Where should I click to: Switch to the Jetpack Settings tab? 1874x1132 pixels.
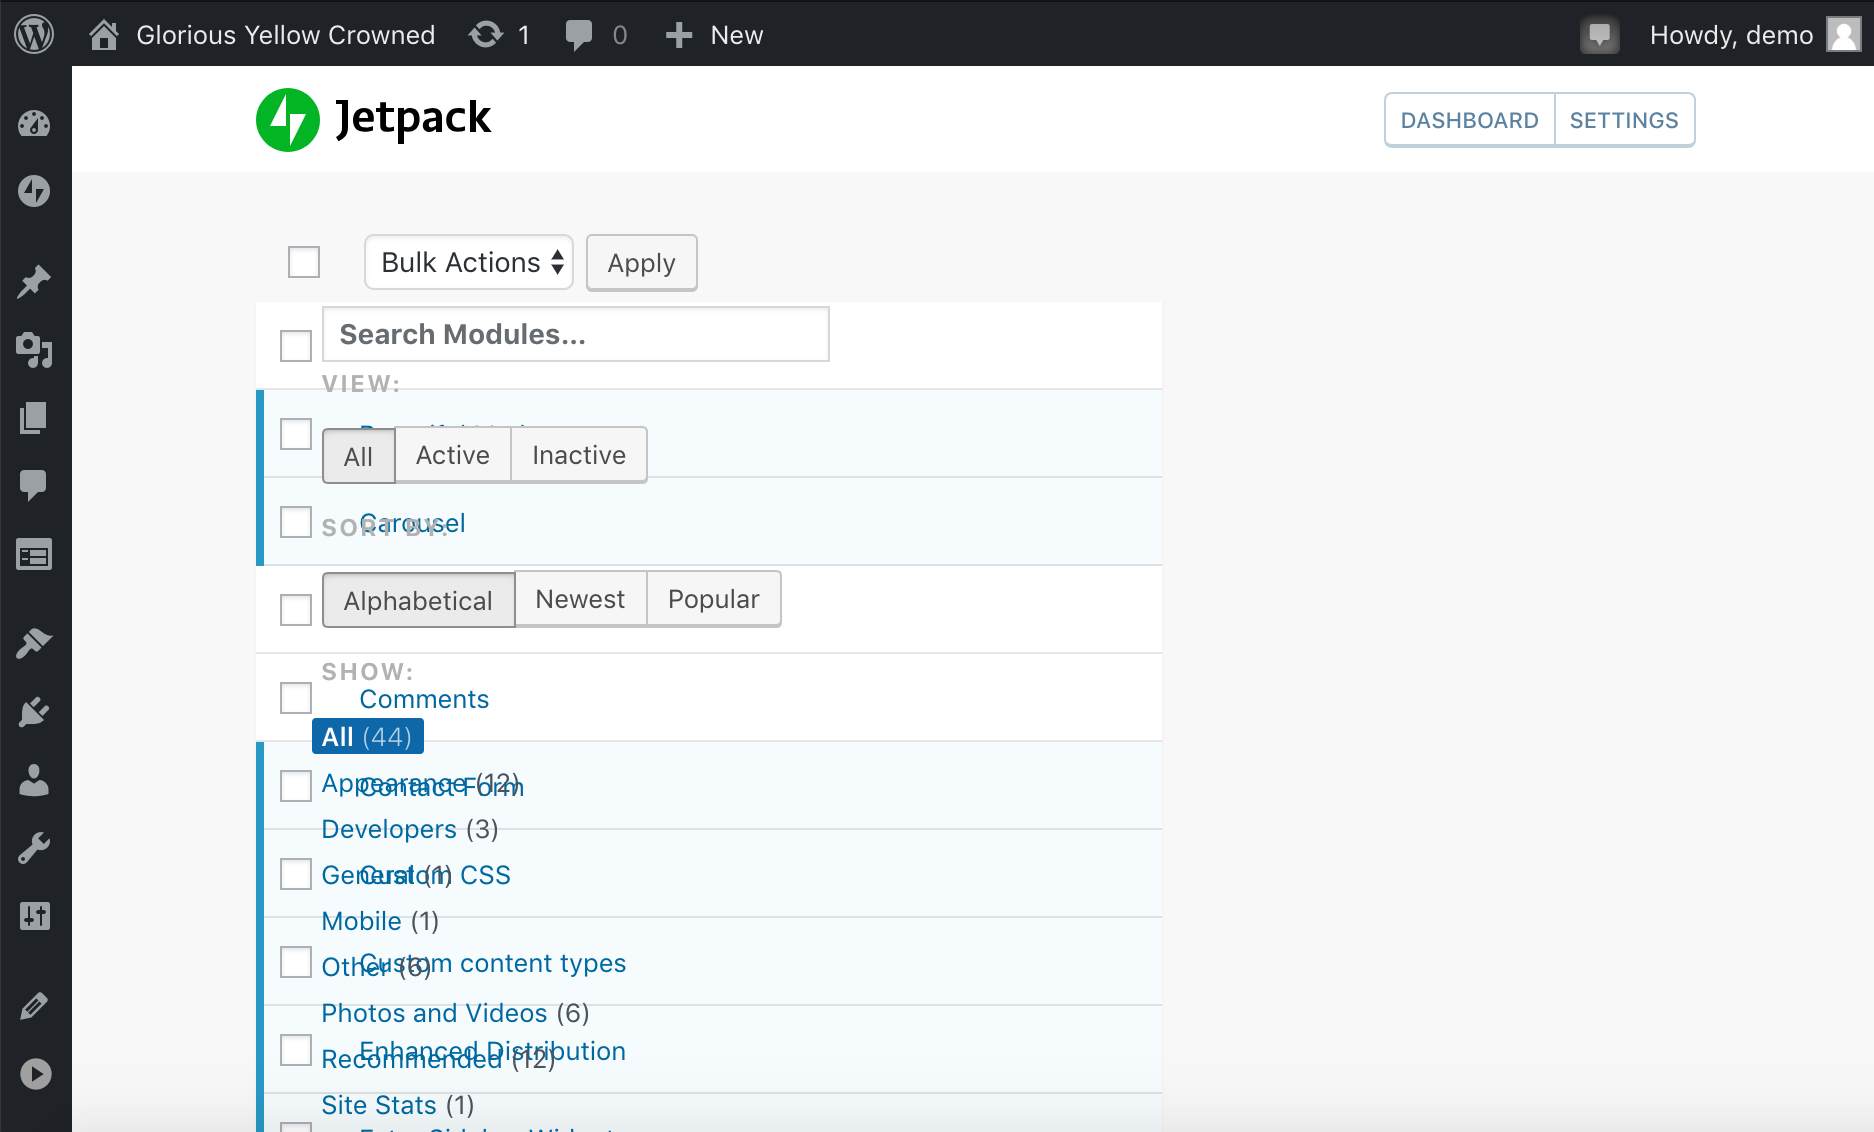point(1624,120)
